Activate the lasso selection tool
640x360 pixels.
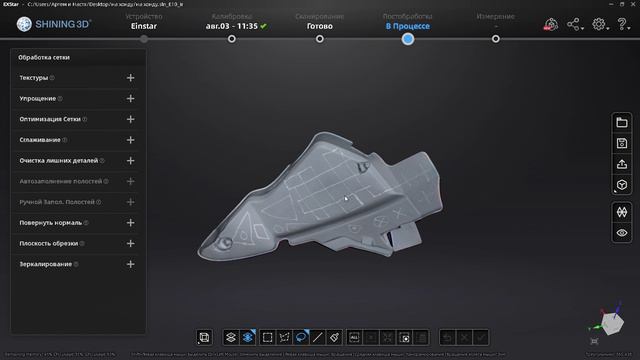click(x=301, y=338)
